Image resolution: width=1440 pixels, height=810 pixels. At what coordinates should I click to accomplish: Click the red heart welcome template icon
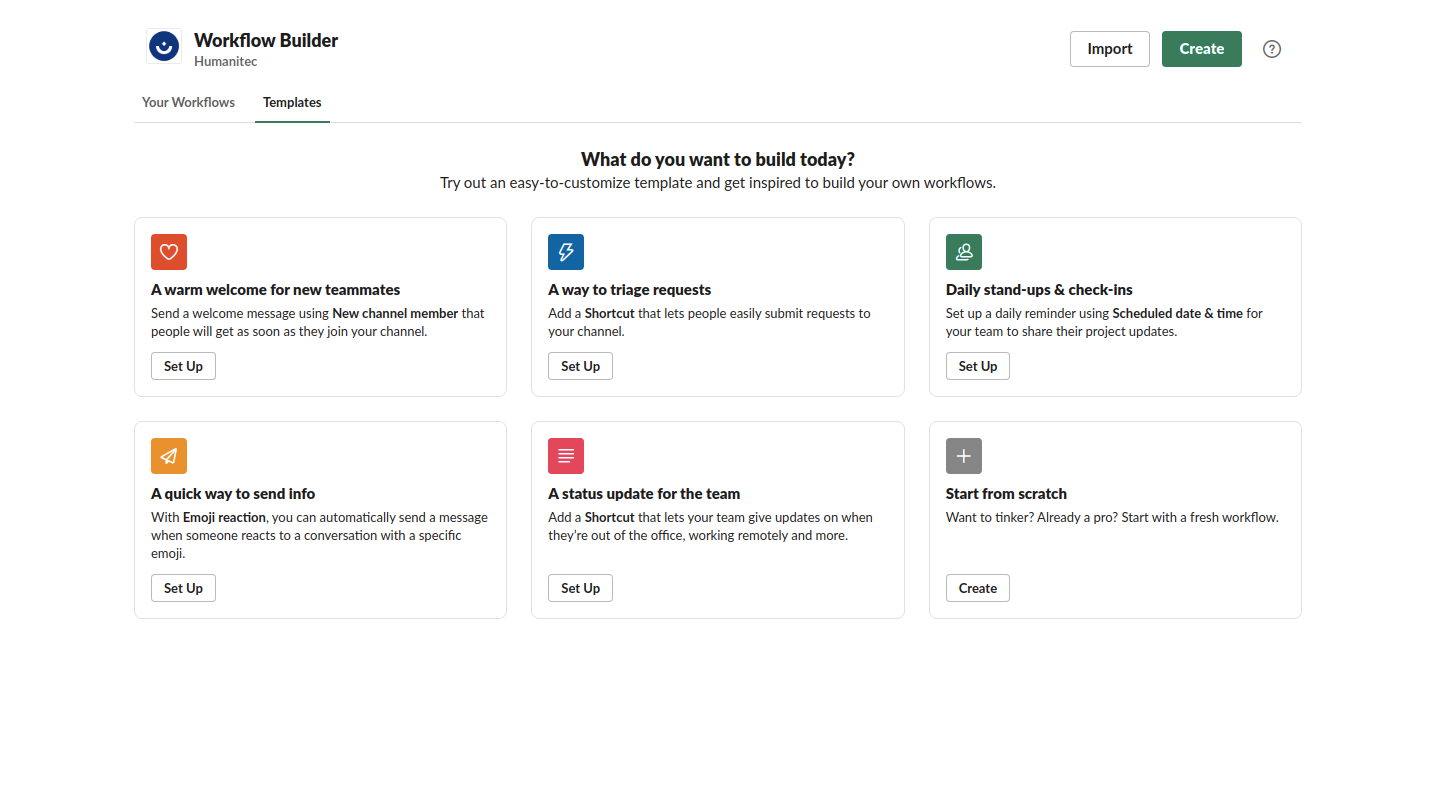pos(169,252)
